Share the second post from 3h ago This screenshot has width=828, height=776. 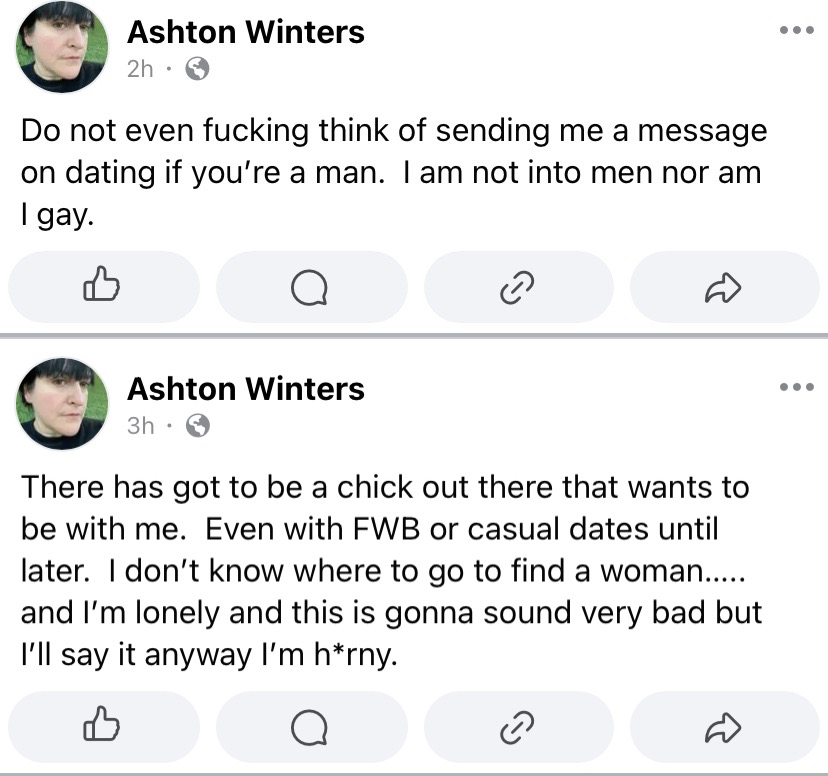(x=724, y=727)
